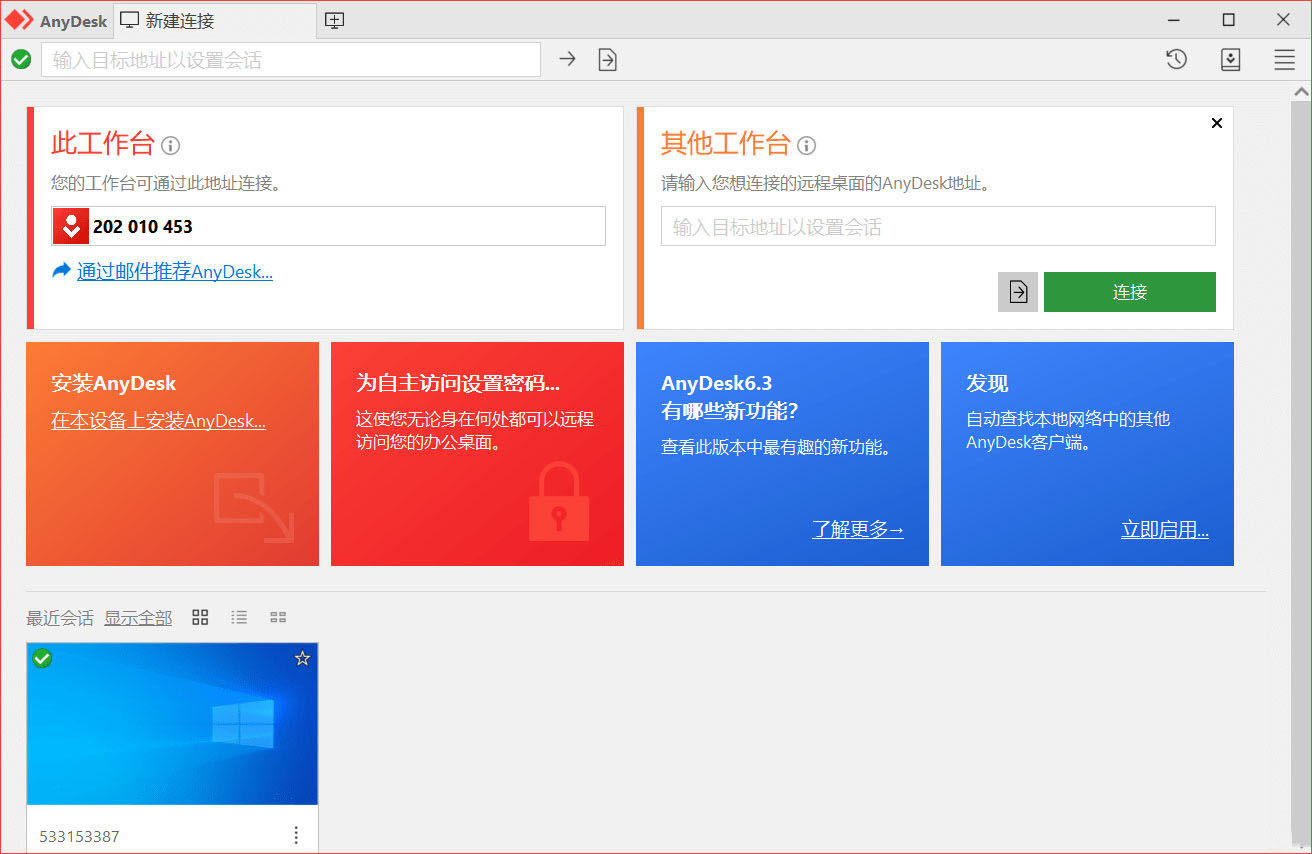Click the red AnyDesk ID icon
The image size is (1312, 854).
coord(70,226)
